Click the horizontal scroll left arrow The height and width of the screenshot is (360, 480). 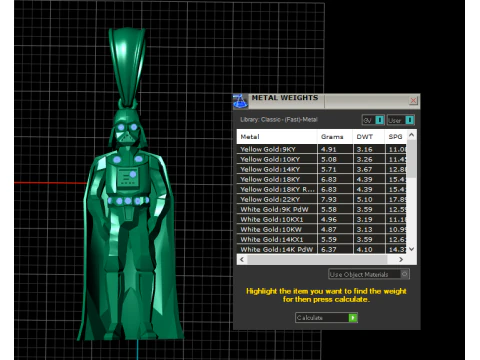click(242, 259)
